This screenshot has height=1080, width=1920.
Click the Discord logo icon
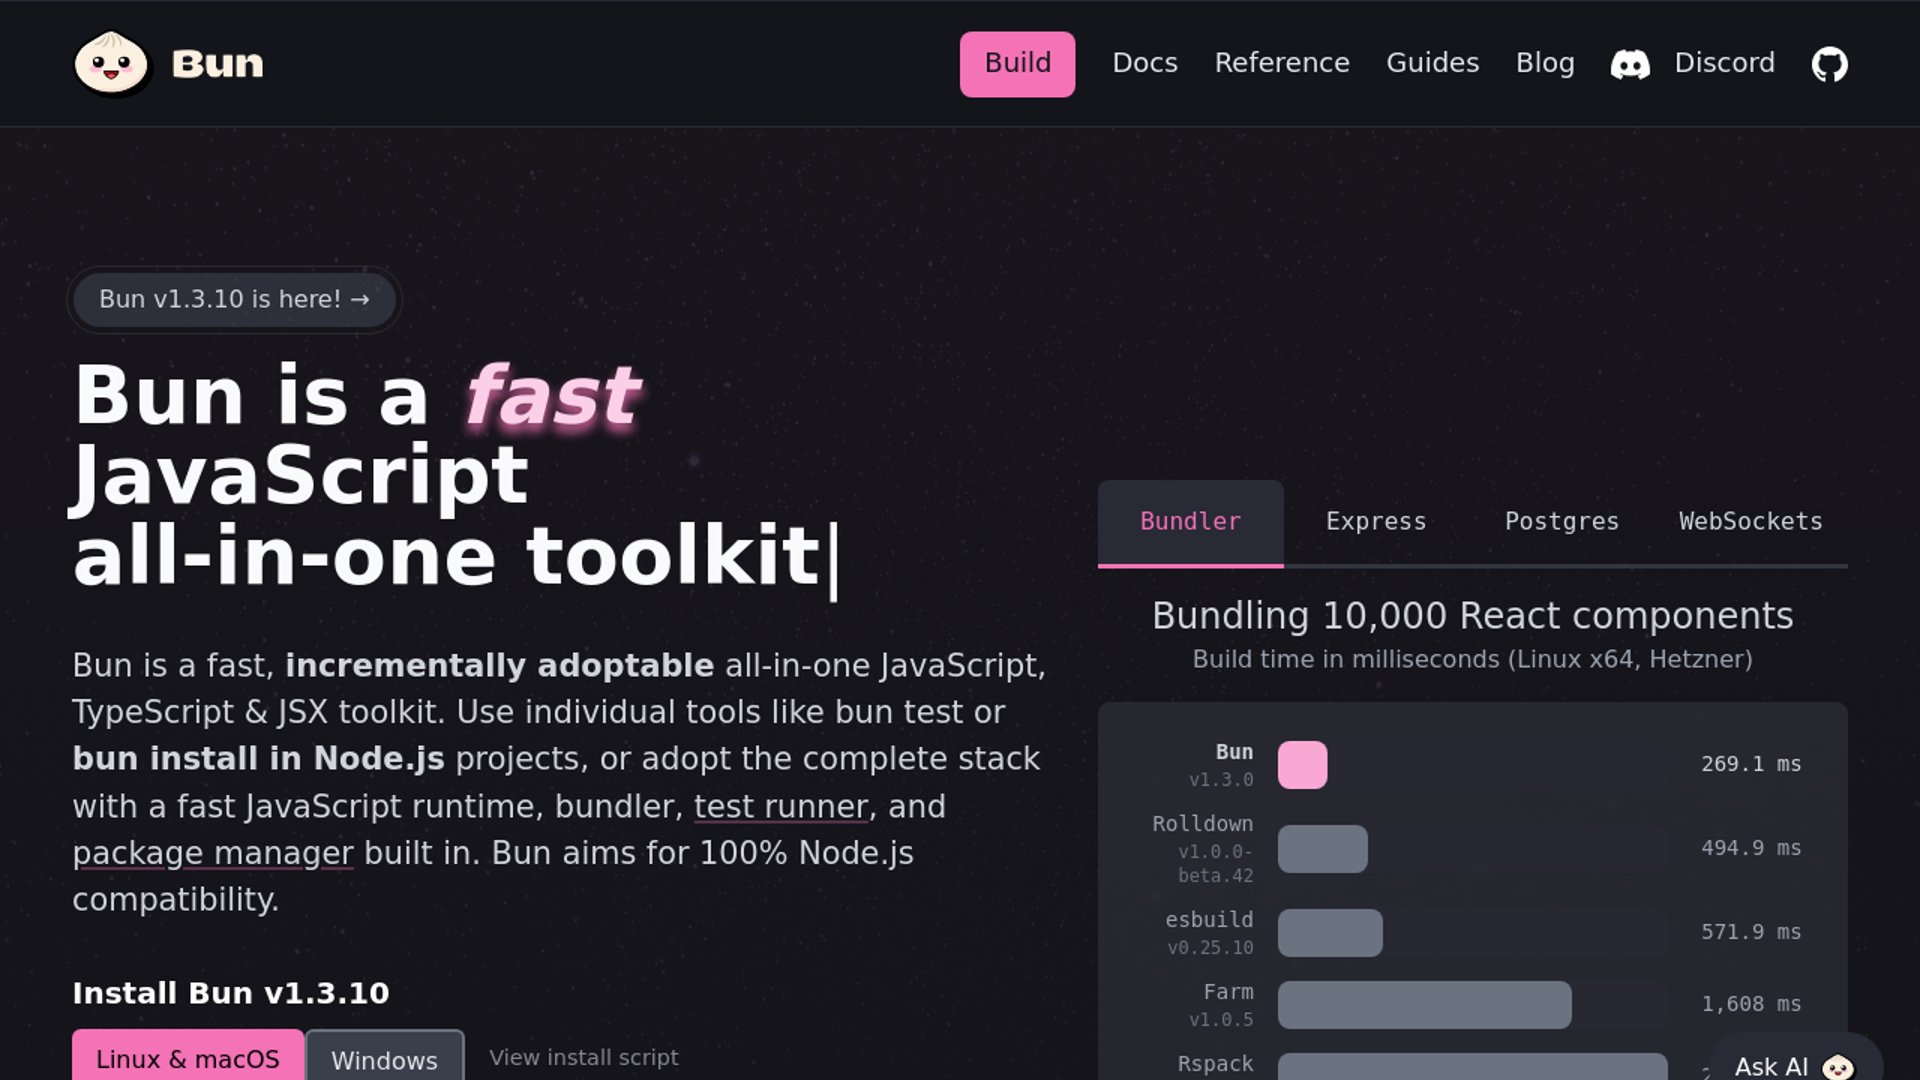click(1630, 64)
